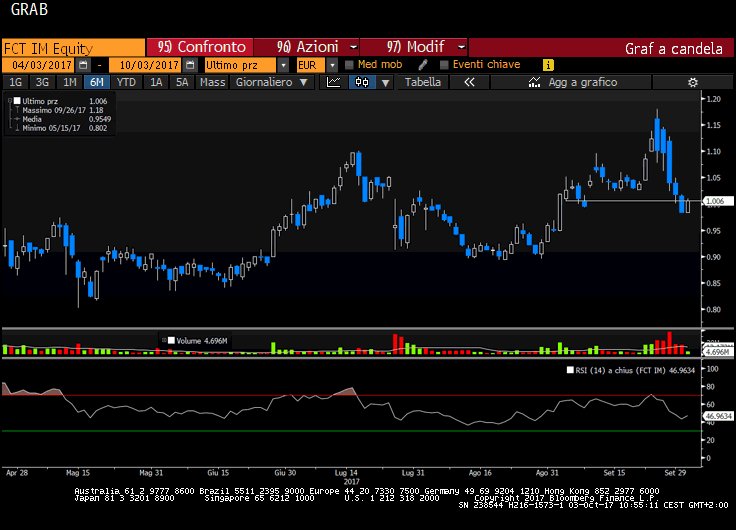Click the pencil annotation tool icon
736x530 pixels.
click(x=423, y=65)
